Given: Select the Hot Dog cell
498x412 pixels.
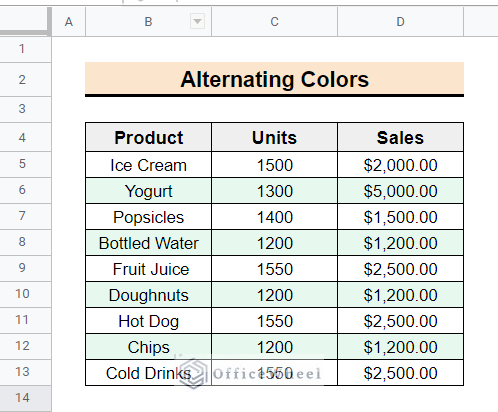Looking at the screenshot, I should [148, 321].
